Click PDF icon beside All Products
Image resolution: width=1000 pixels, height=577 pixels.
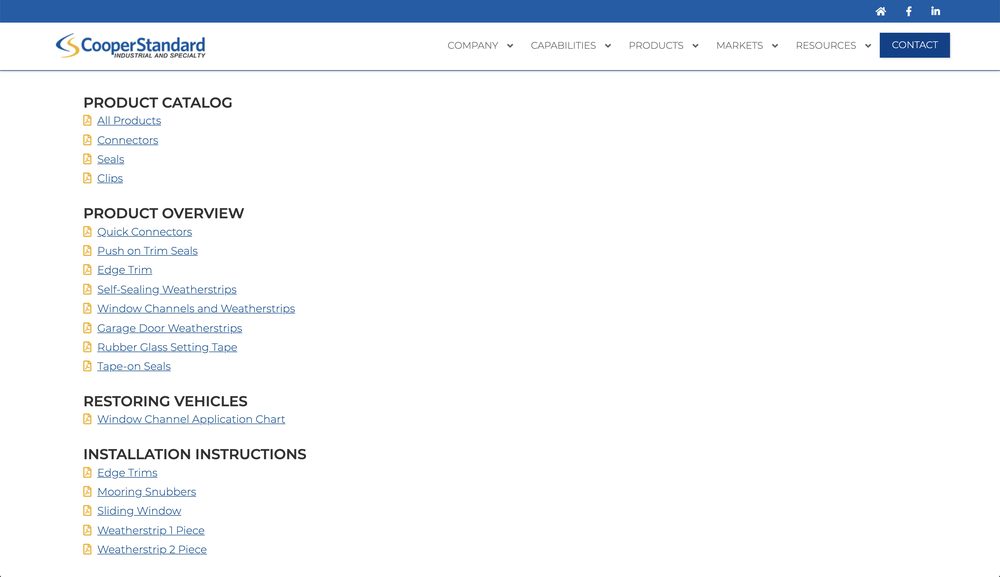[87, 121]
